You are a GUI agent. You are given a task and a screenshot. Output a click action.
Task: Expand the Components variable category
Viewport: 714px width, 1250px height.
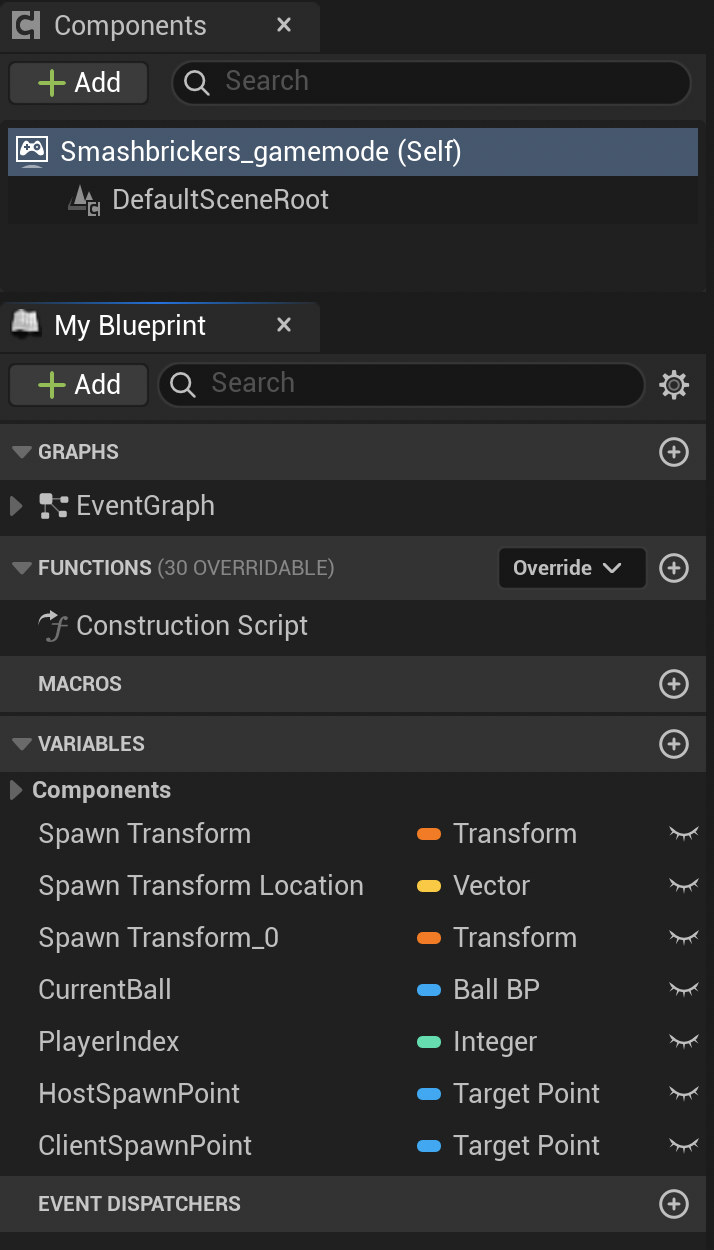[x=16, y=790]
